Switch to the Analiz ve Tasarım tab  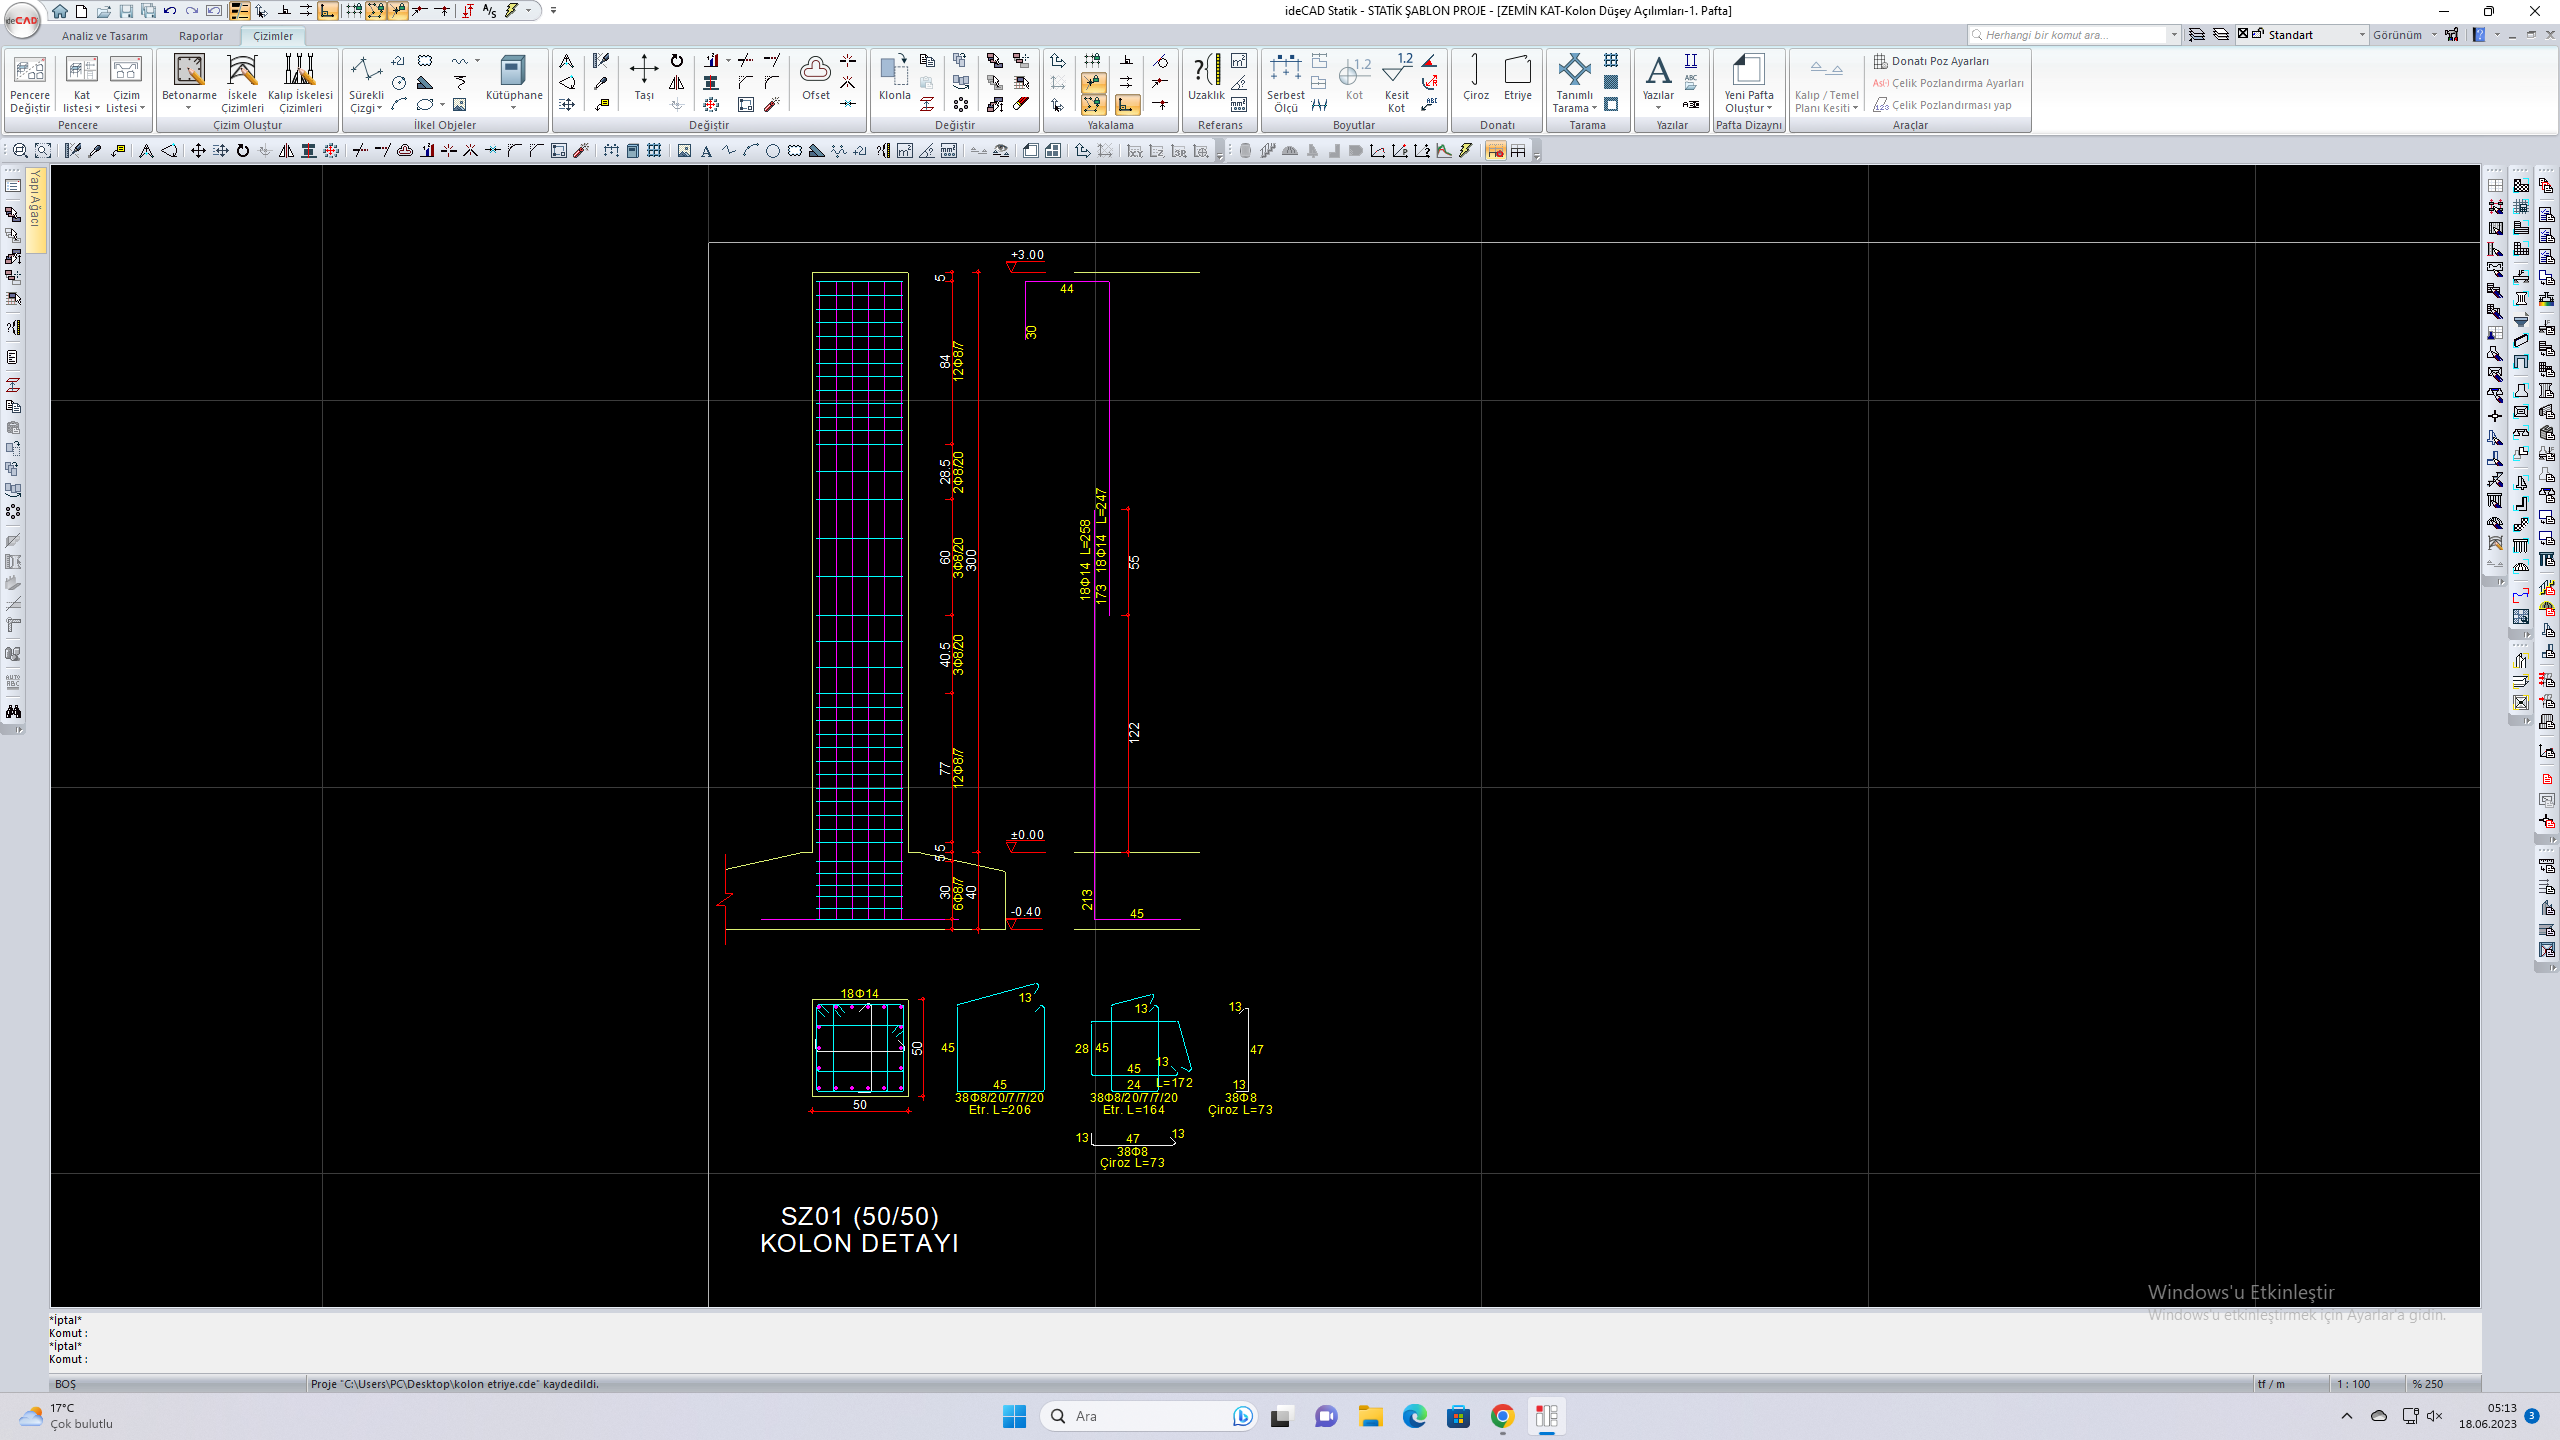click(x=104, y=36)
